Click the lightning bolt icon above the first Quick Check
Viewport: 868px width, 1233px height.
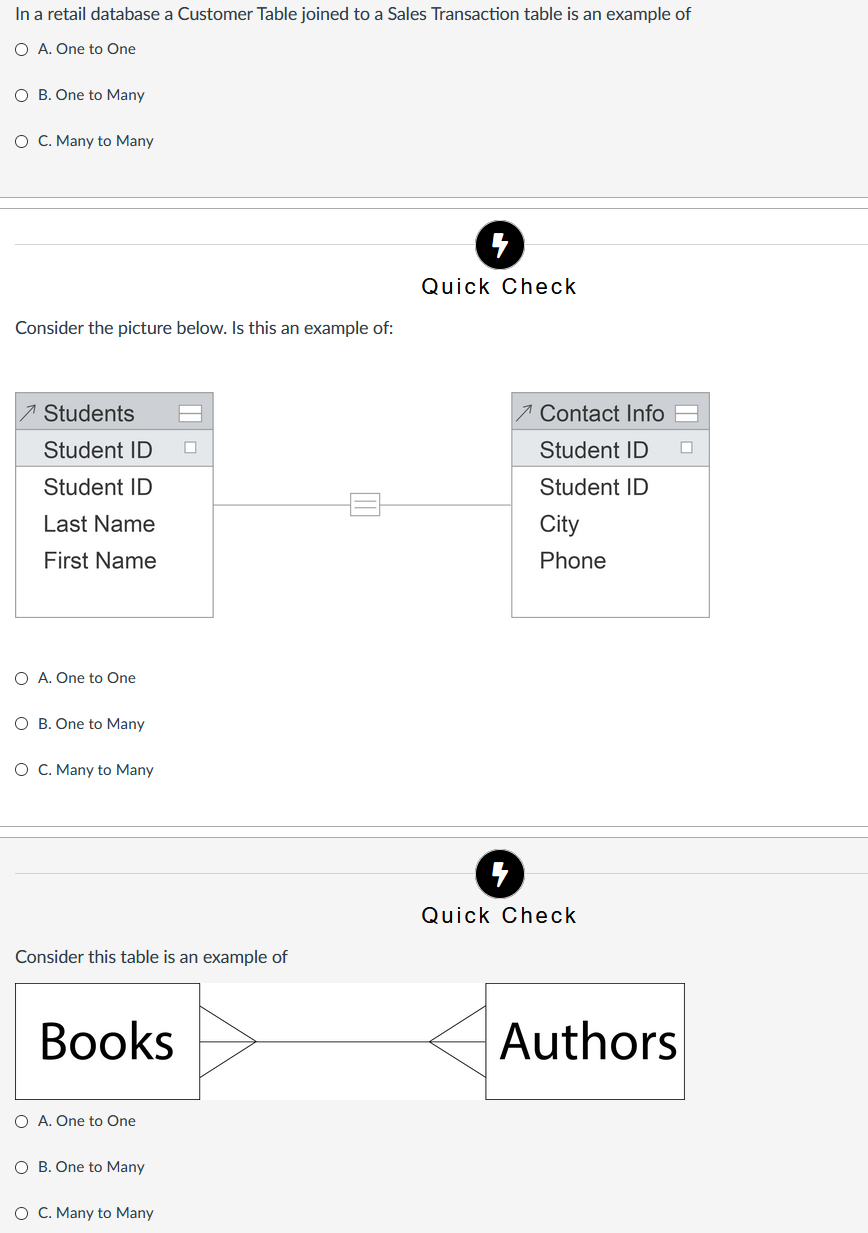499,245
